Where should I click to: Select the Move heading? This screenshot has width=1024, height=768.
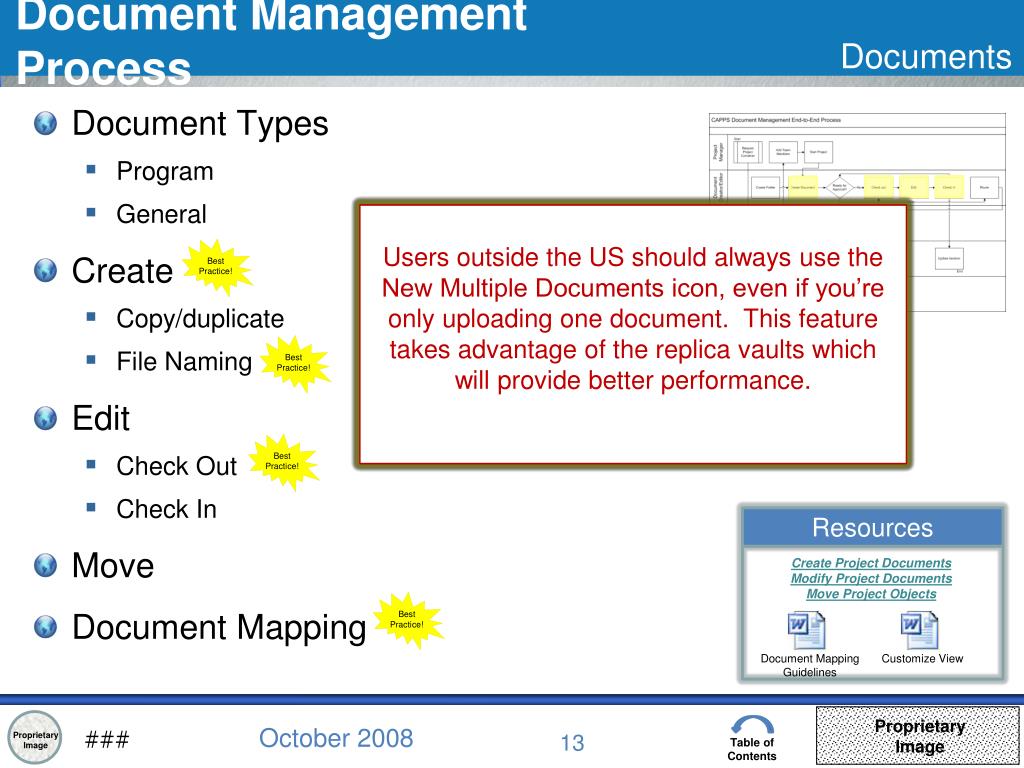(113, 566)
